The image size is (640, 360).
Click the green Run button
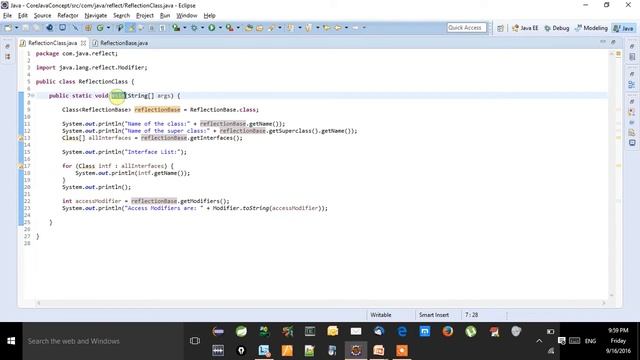(211, 28)
